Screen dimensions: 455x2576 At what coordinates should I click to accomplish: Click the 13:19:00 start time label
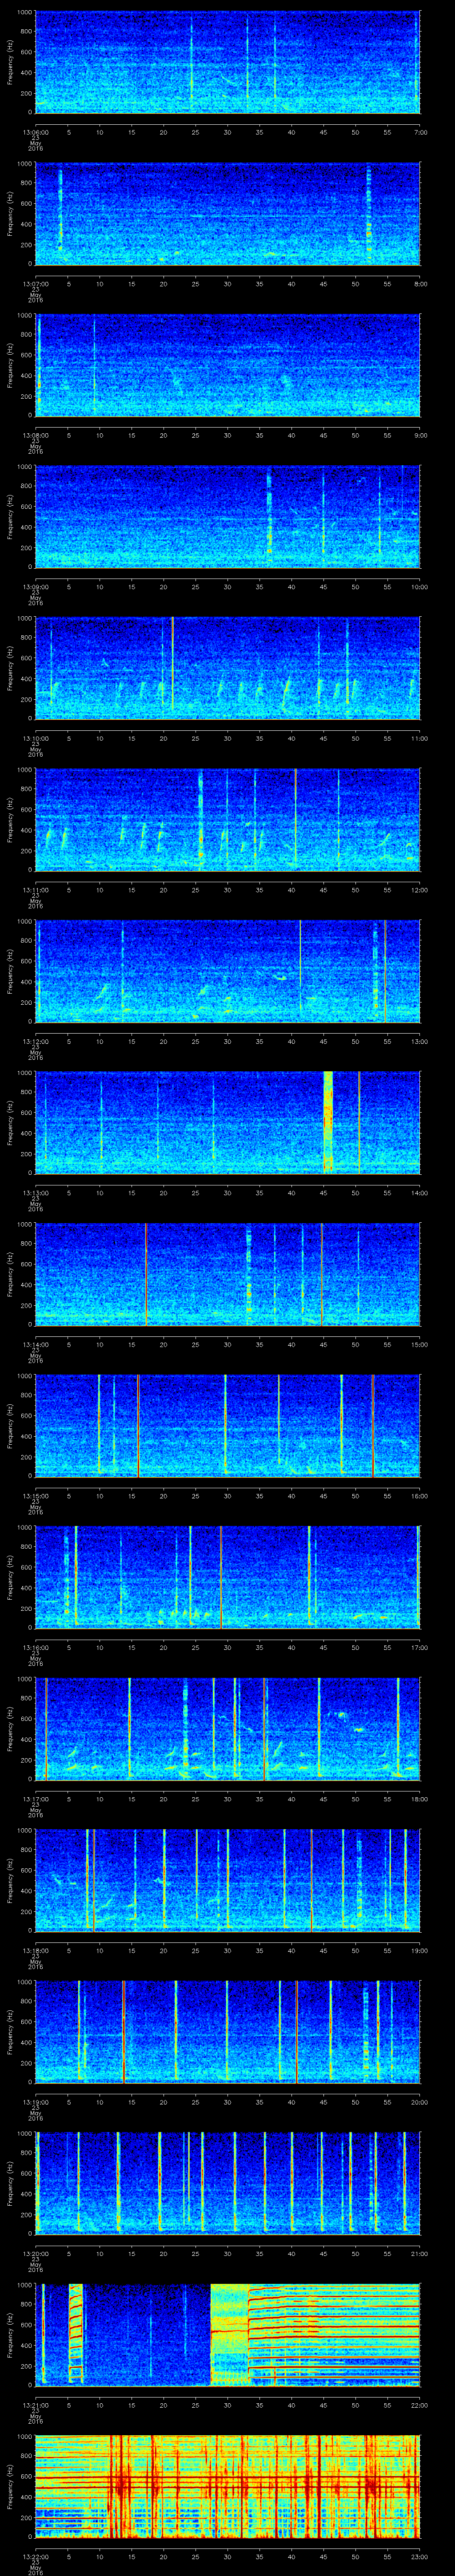click(x=36, y=2101)
